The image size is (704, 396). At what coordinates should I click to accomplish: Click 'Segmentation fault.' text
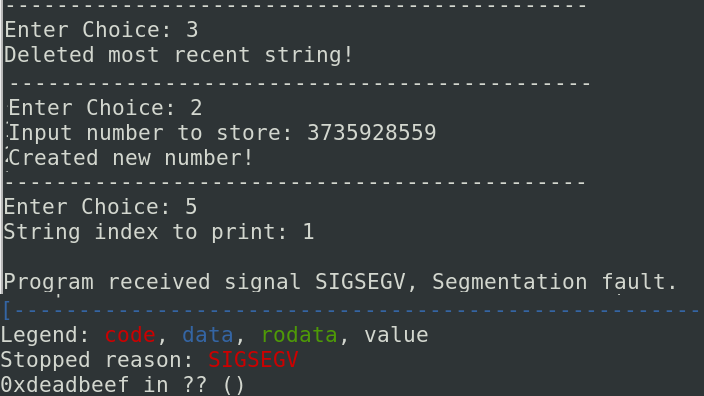click(554, 282)
